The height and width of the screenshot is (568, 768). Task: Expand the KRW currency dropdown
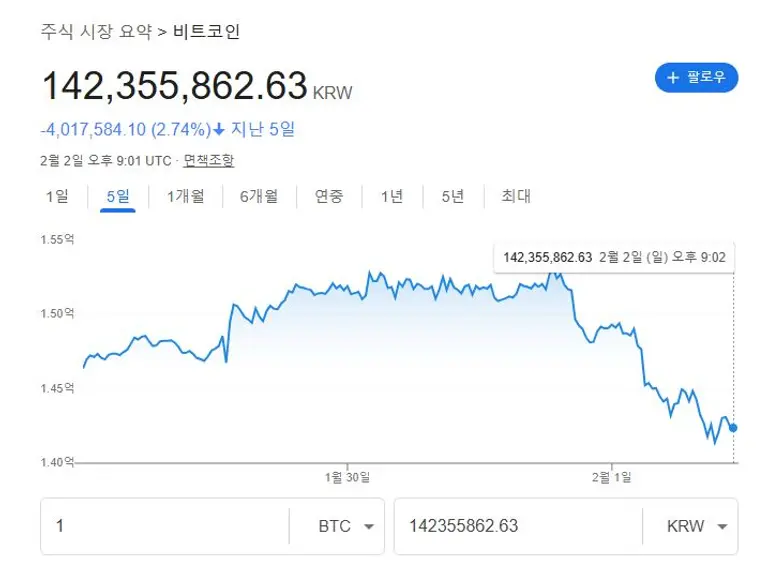(x=694, y=526)
